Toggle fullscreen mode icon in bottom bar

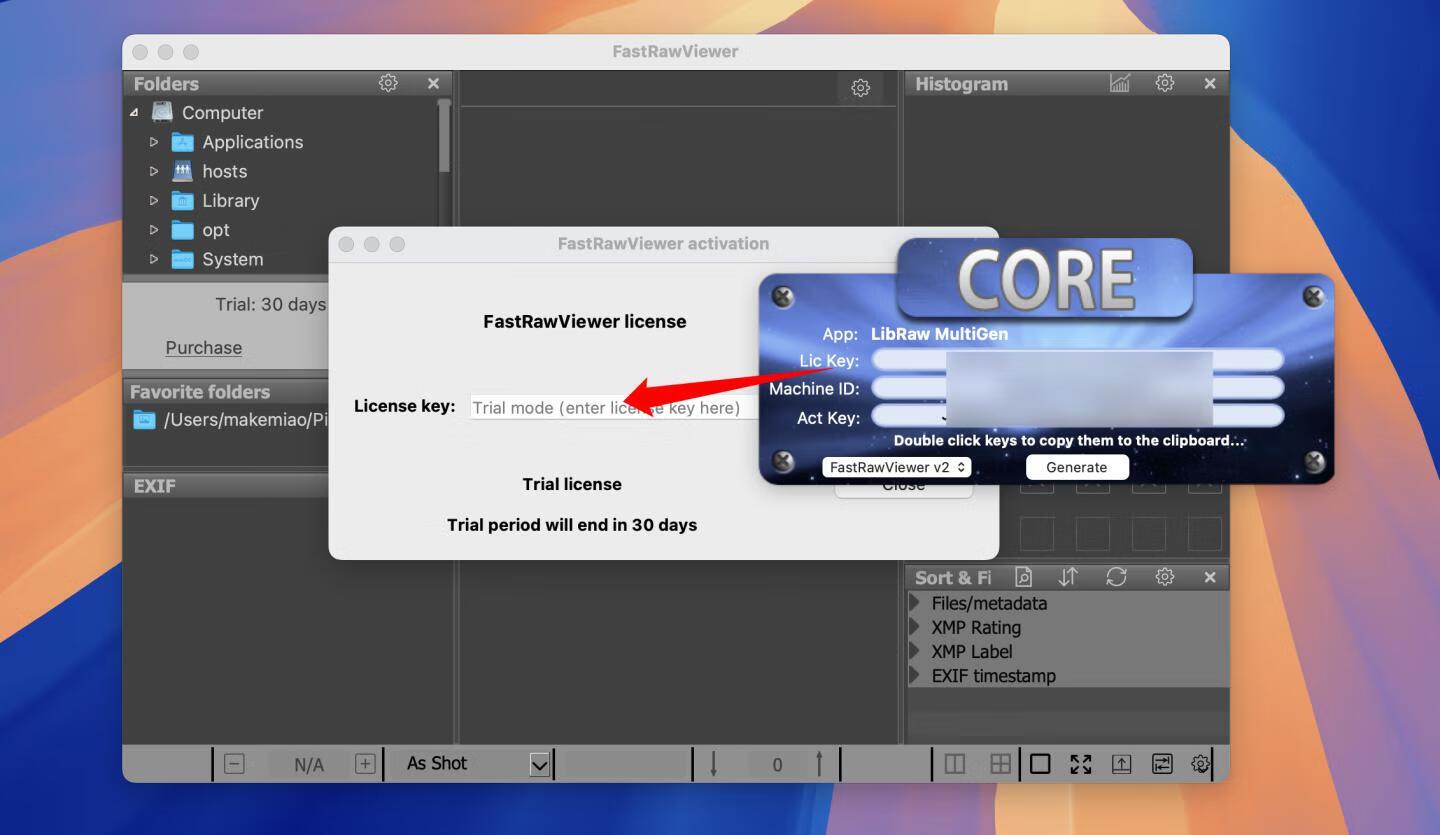coord(1081,764)
